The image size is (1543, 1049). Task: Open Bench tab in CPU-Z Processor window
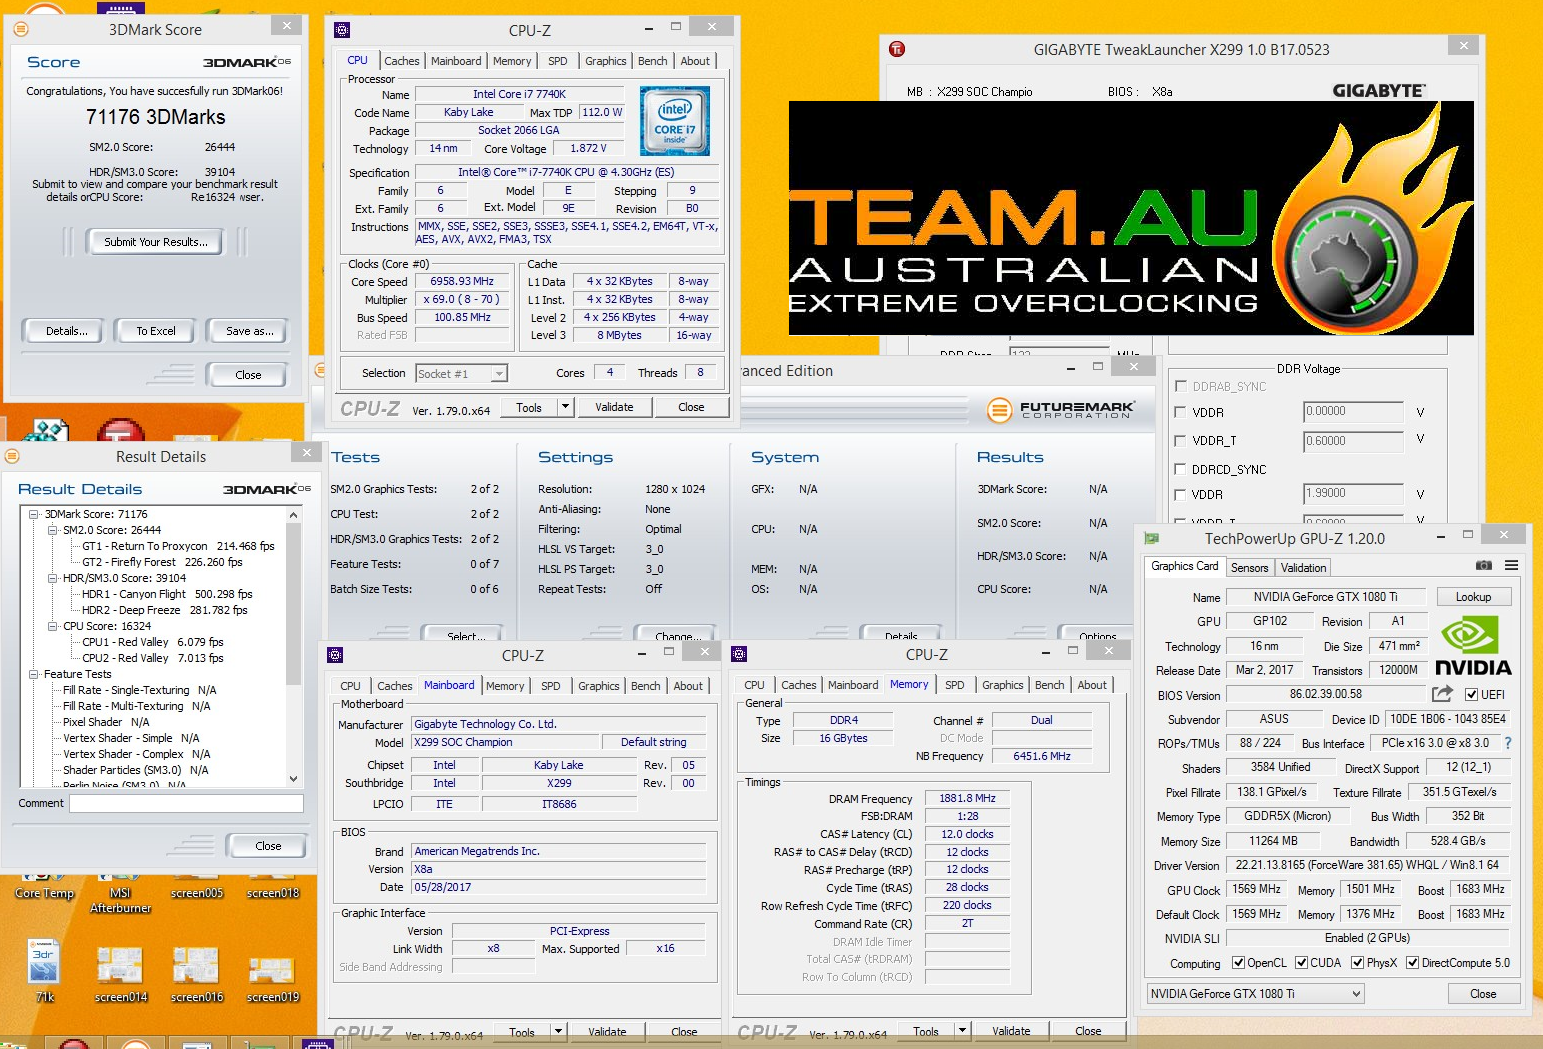(652, 61)
